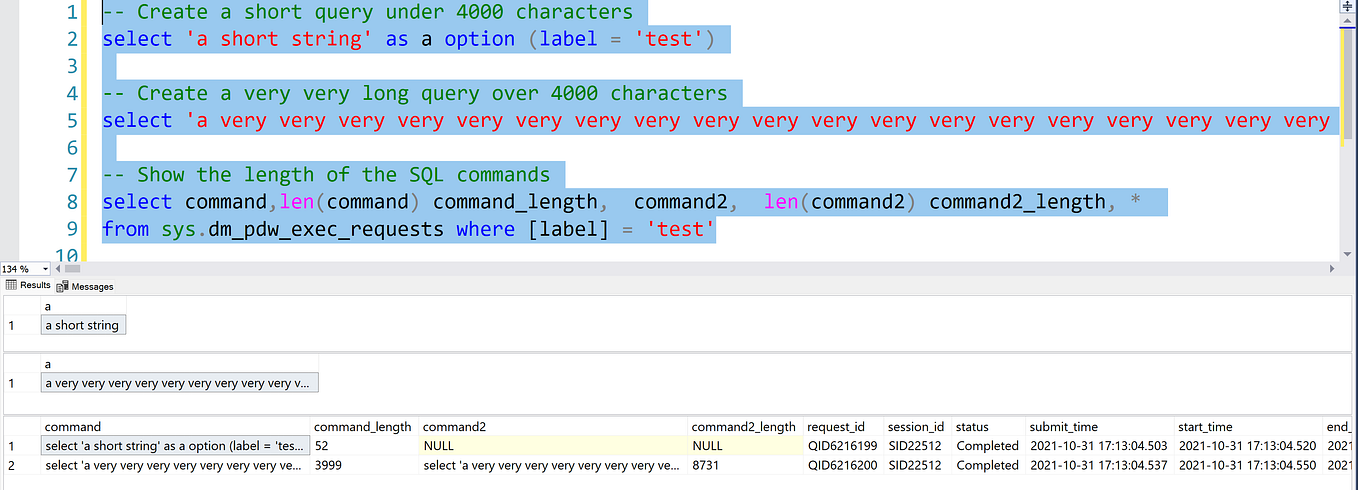This screenshot has width=1358, height=490.
Task: Click the start_time column header
Action: (1247, 427)
